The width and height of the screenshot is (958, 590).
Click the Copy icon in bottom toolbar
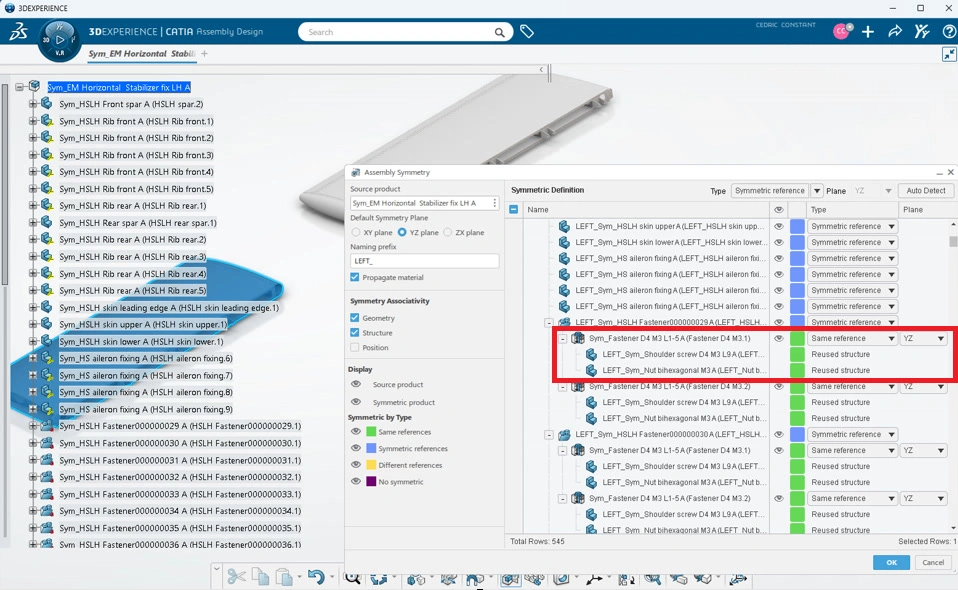[260, 577]
